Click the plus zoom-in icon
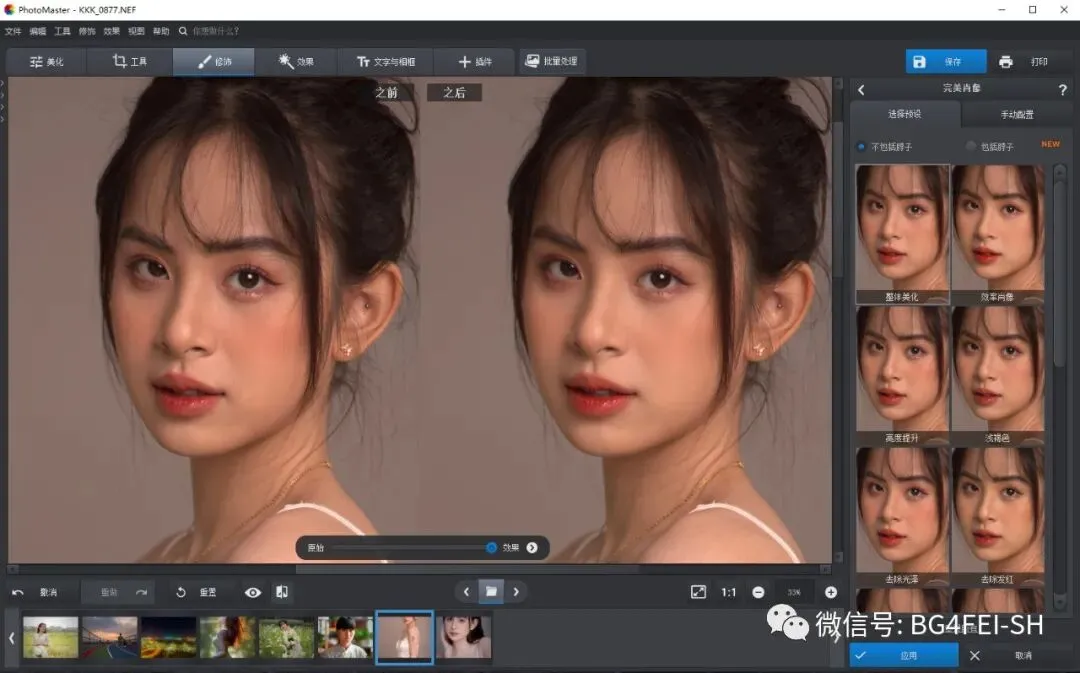The image size is (1080, 673). point(831,592)
